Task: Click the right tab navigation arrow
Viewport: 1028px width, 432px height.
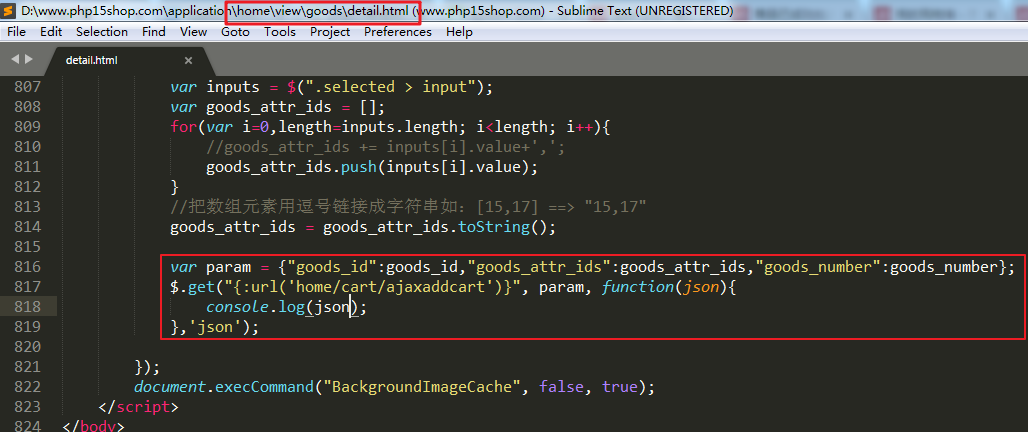Action: tap(29, 59)
